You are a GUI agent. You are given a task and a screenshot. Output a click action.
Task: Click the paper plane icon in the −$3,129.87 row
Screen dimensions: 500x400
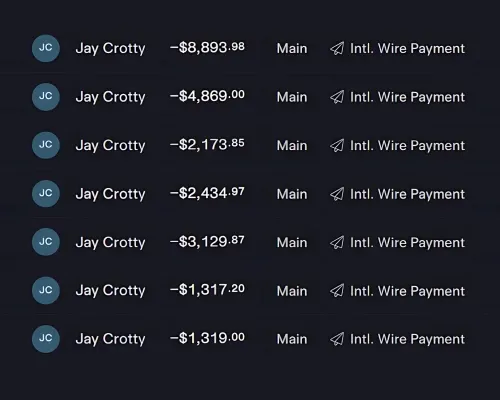click(337, 242)
